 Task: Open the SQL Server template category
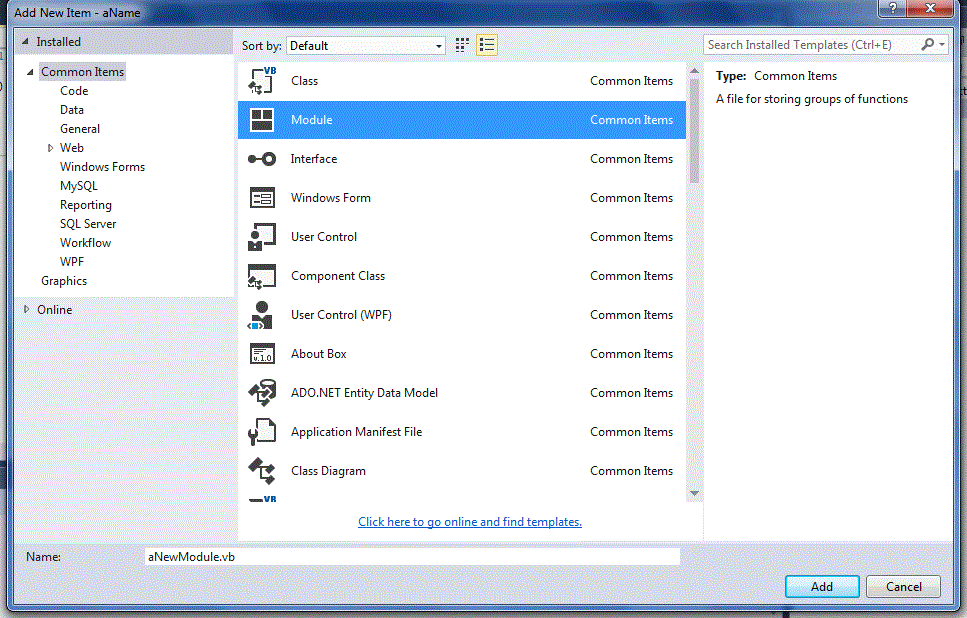[87, 223]
